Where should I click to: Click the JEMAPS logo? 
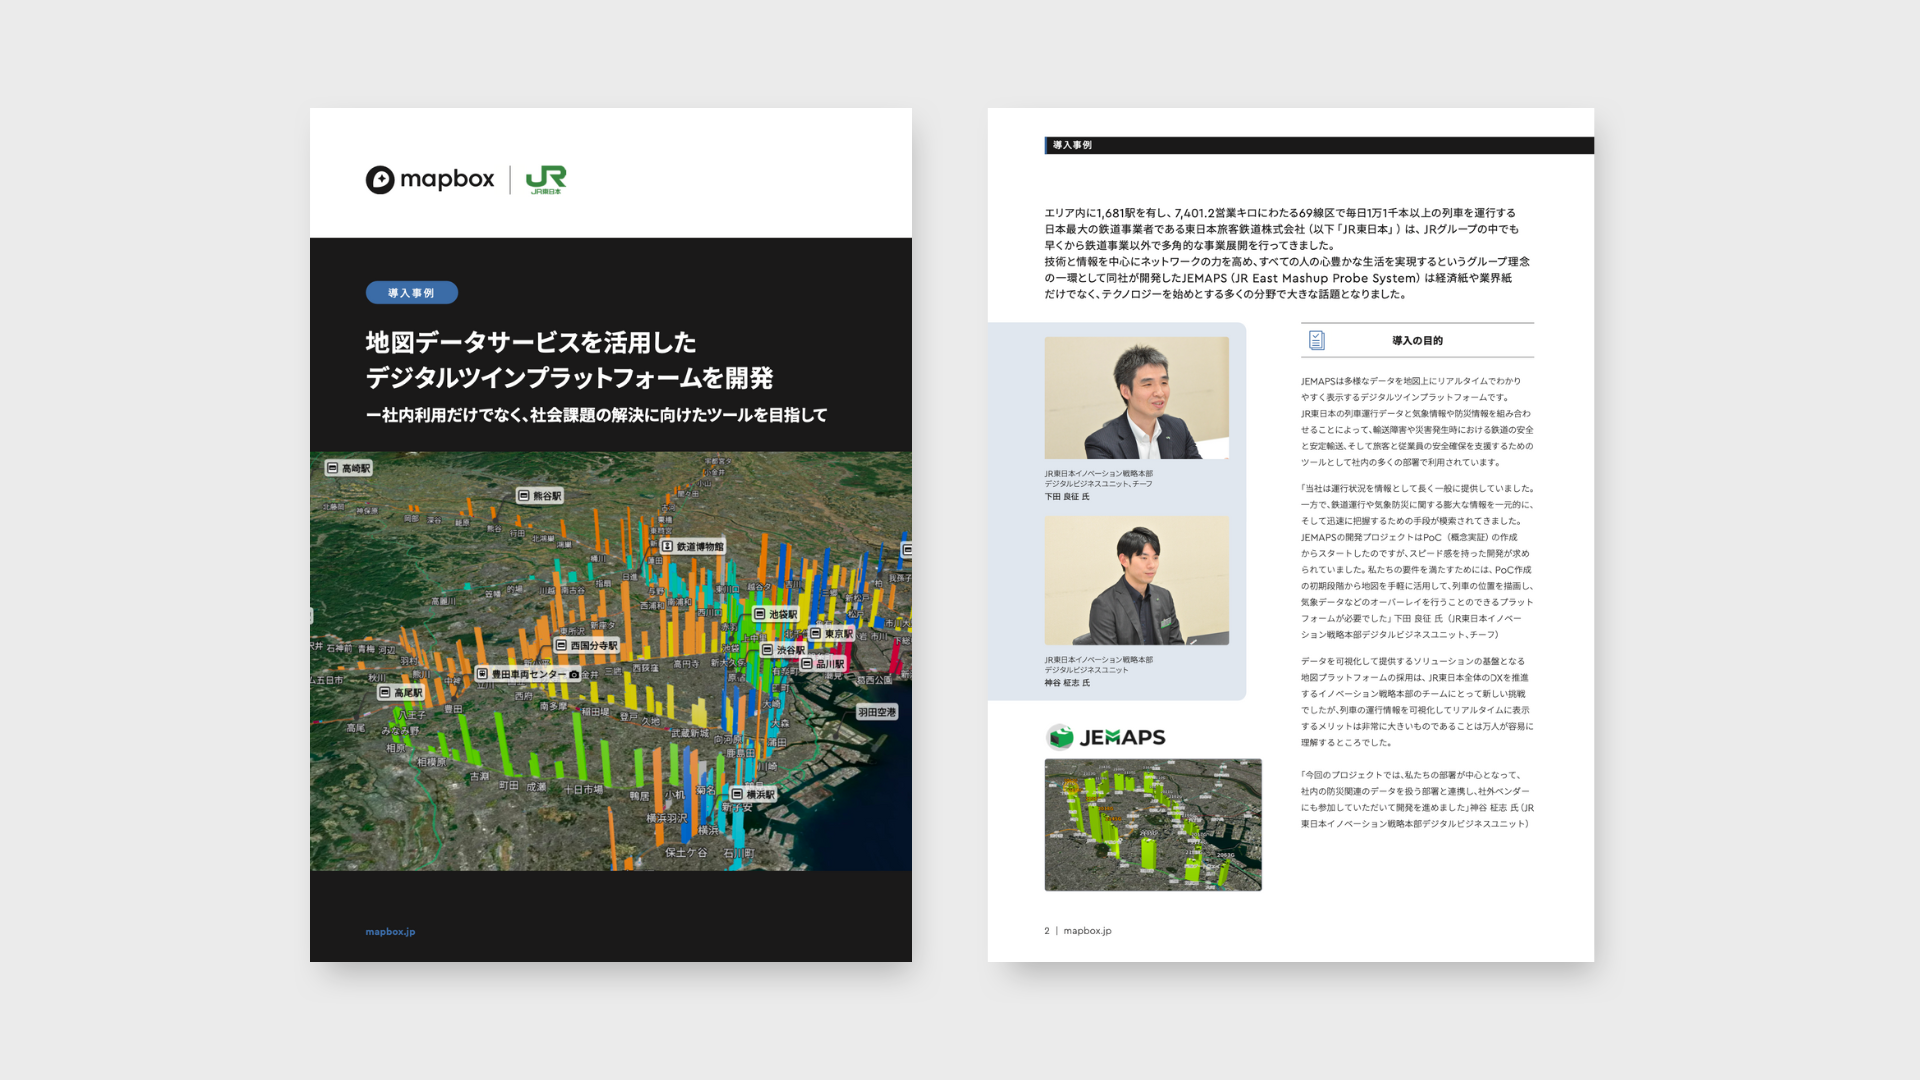pyautogui.click(x=1106, y=738)
